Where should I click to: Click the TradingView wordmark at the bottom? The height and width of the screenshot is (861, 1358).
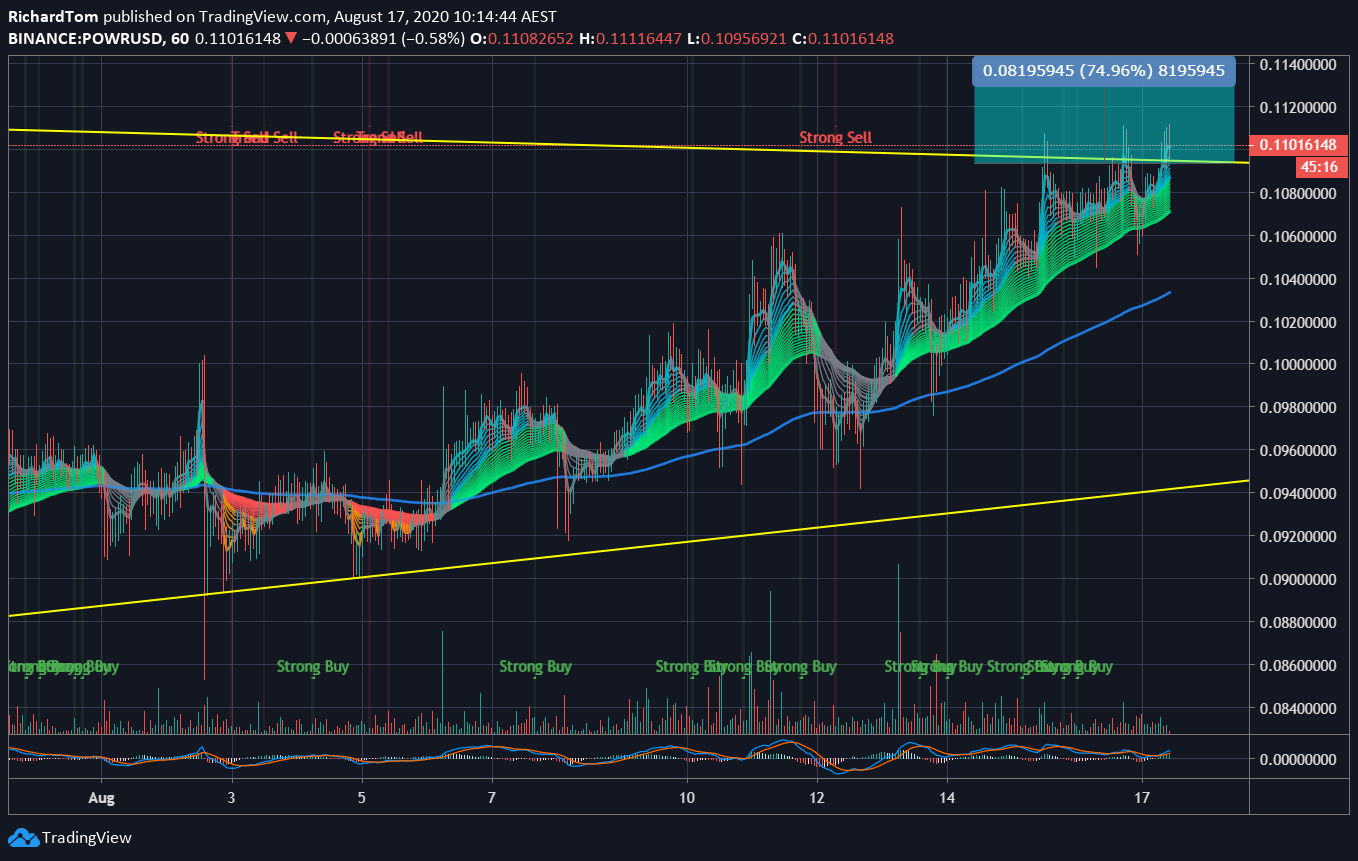(x=87, y=838)
